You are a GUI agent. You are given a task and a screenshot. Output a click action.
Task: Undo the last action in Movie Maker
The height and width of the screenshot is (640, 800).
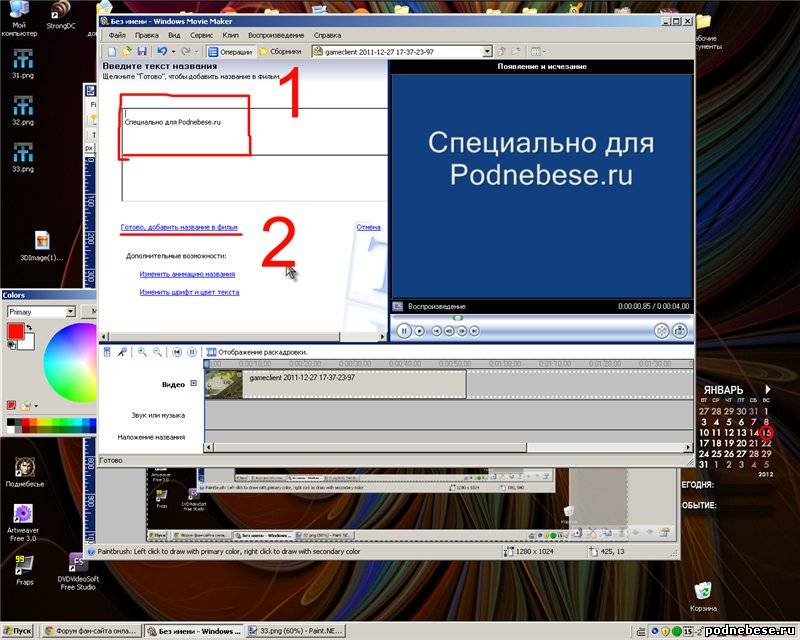(x=162, y=52)
